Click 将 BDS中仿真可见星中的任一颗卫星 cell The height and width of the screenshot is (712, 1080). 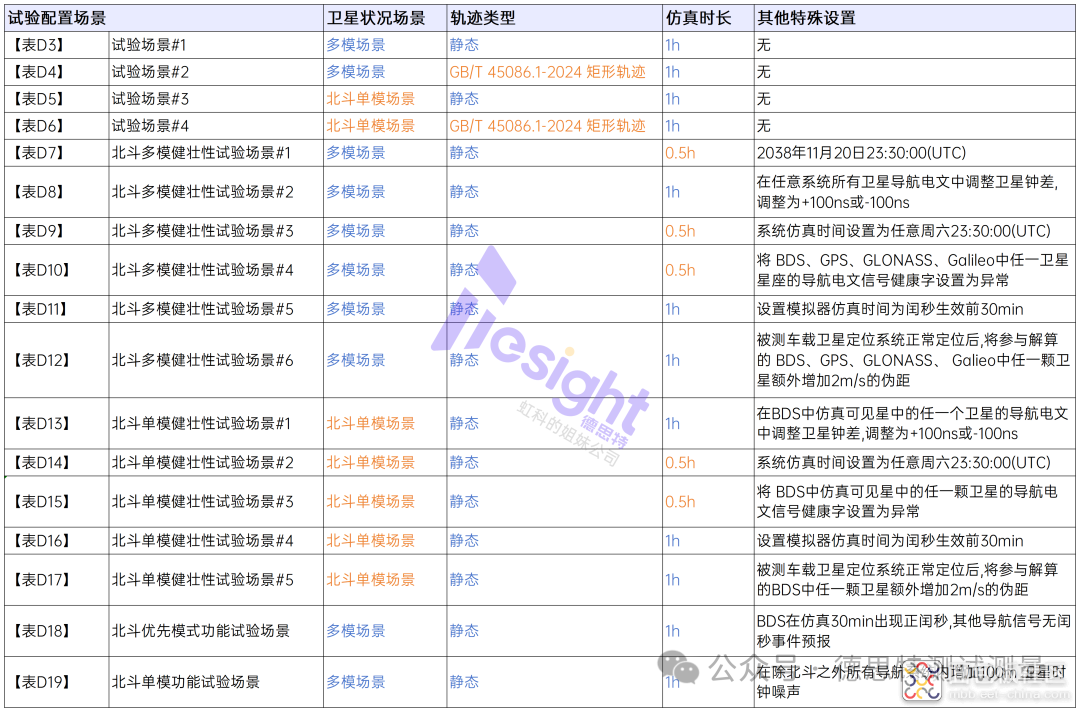(x=913, y=502)
